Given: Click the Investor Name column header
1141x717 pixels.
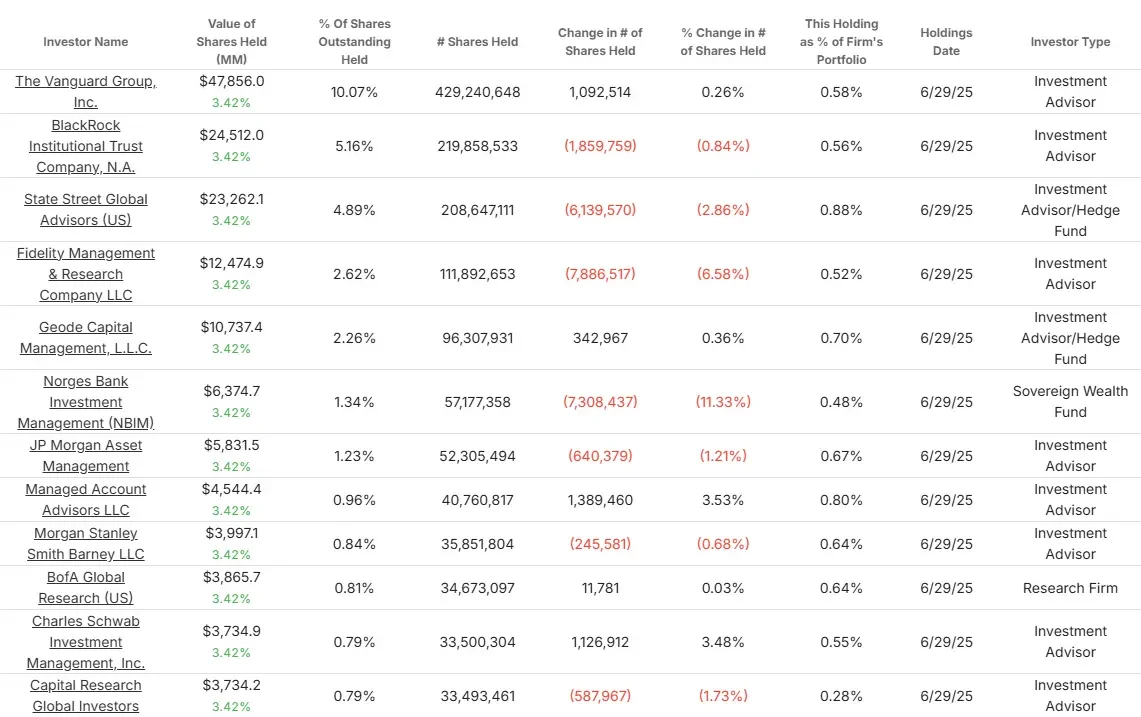Looking at the screenshot, I should [x=86, y=42].
